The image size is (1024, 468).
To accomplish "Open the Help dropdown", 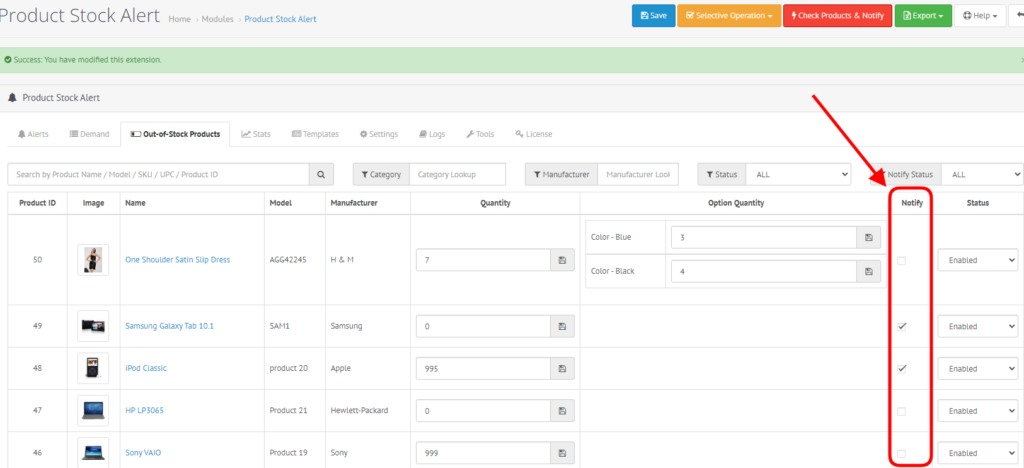I will 980,16.
